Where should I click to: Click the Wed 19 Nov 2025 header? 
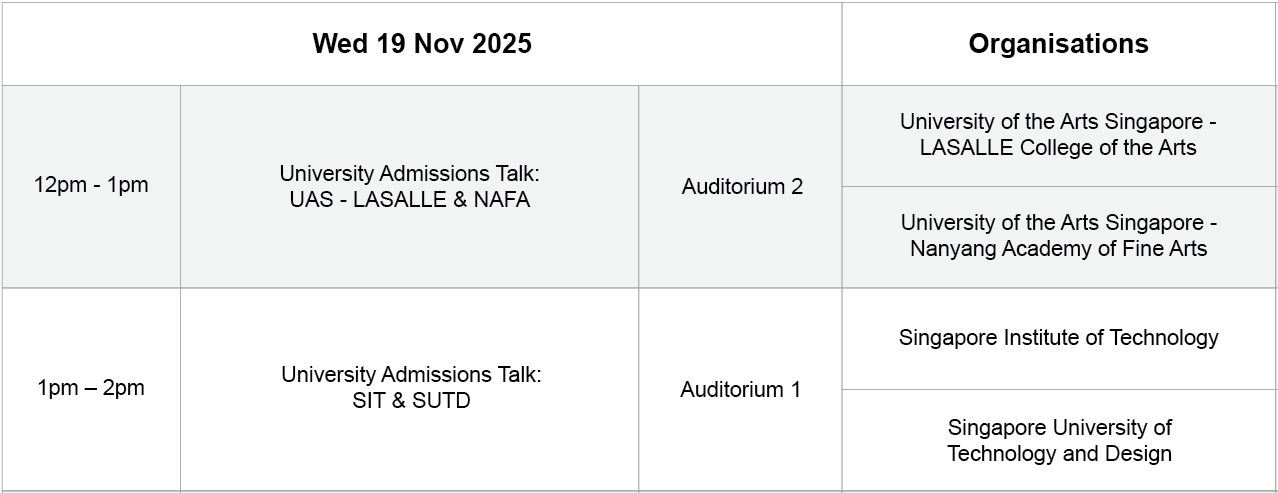[x=422, y=44]
